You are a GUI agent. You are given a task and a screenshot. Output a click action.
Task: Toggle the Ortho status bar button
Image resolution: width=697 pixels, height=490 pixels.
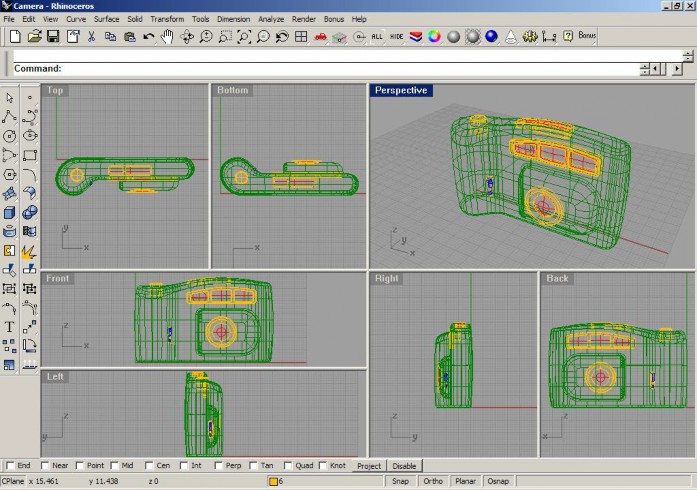[433, 481]
